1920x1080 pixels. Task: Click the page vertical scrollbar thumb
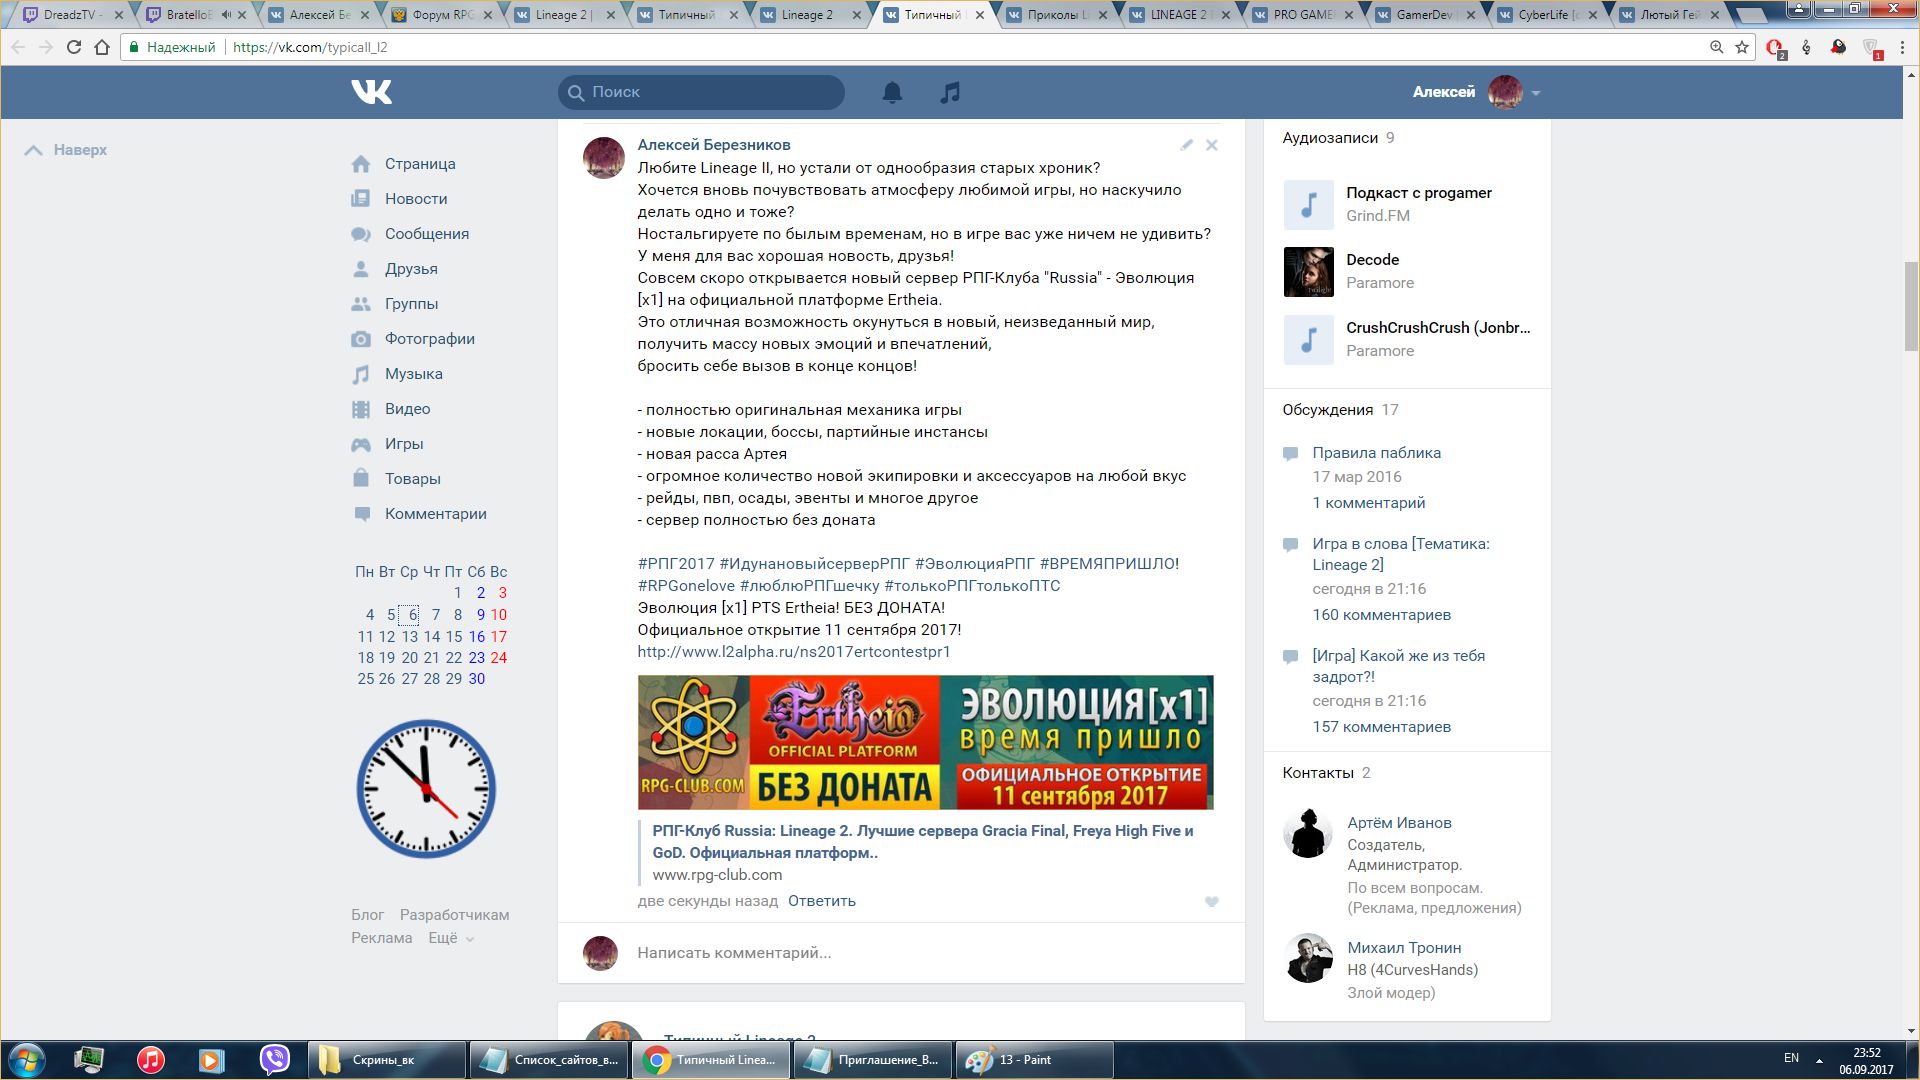coord(1911,305)
